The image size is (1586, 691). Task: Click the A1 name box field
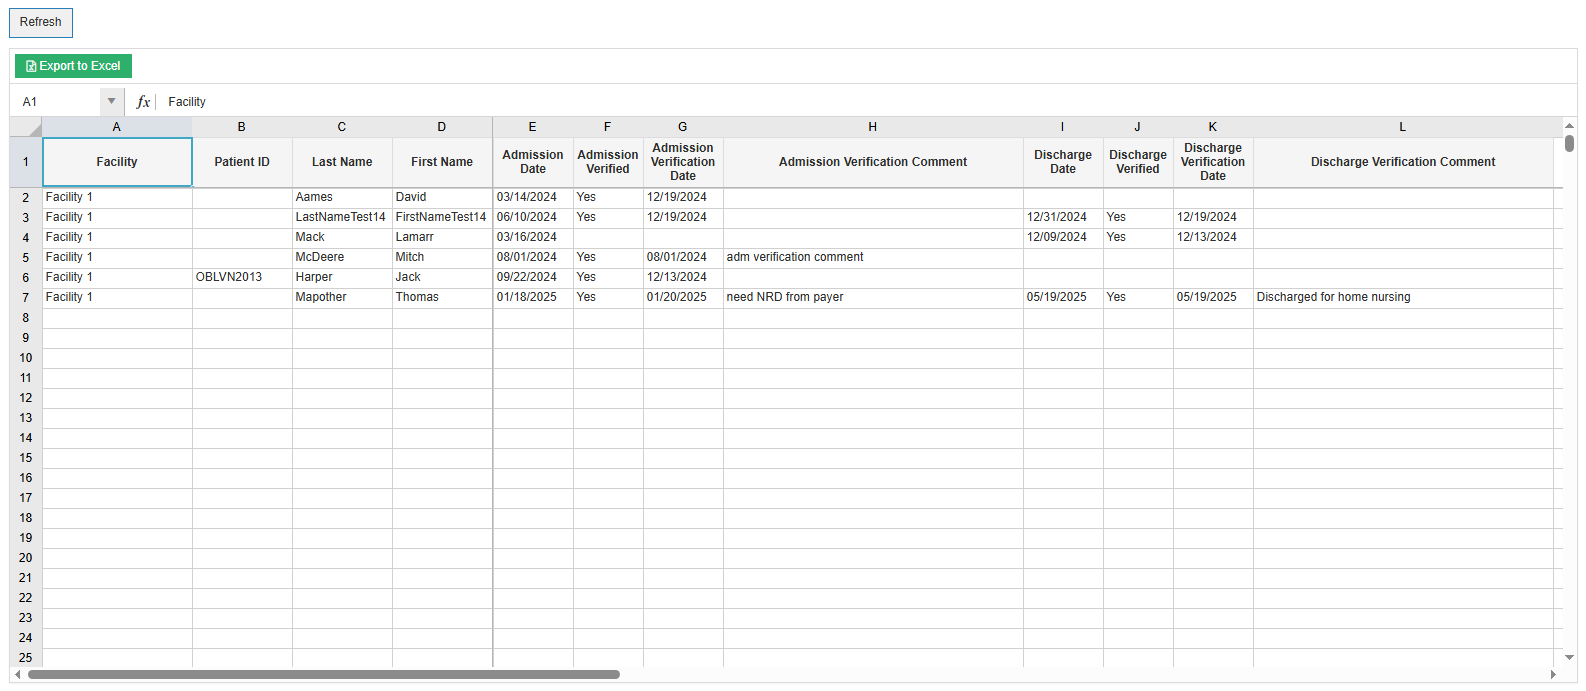[x=56, y=102]
